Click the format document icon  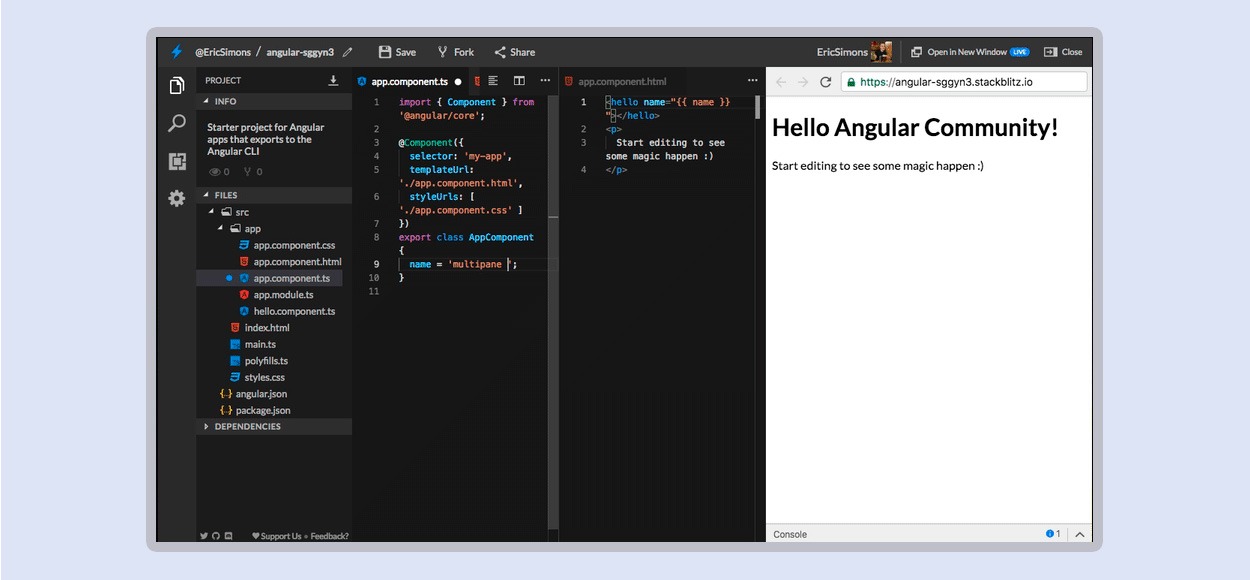[x=493, y=81]
